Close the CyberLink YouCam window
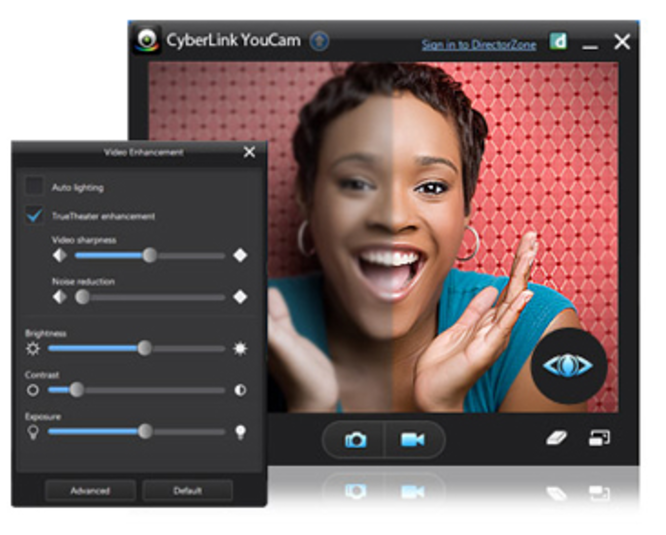The width and height of the screenshot is (666, 535). pyautogui.click(x=622, y=42)
